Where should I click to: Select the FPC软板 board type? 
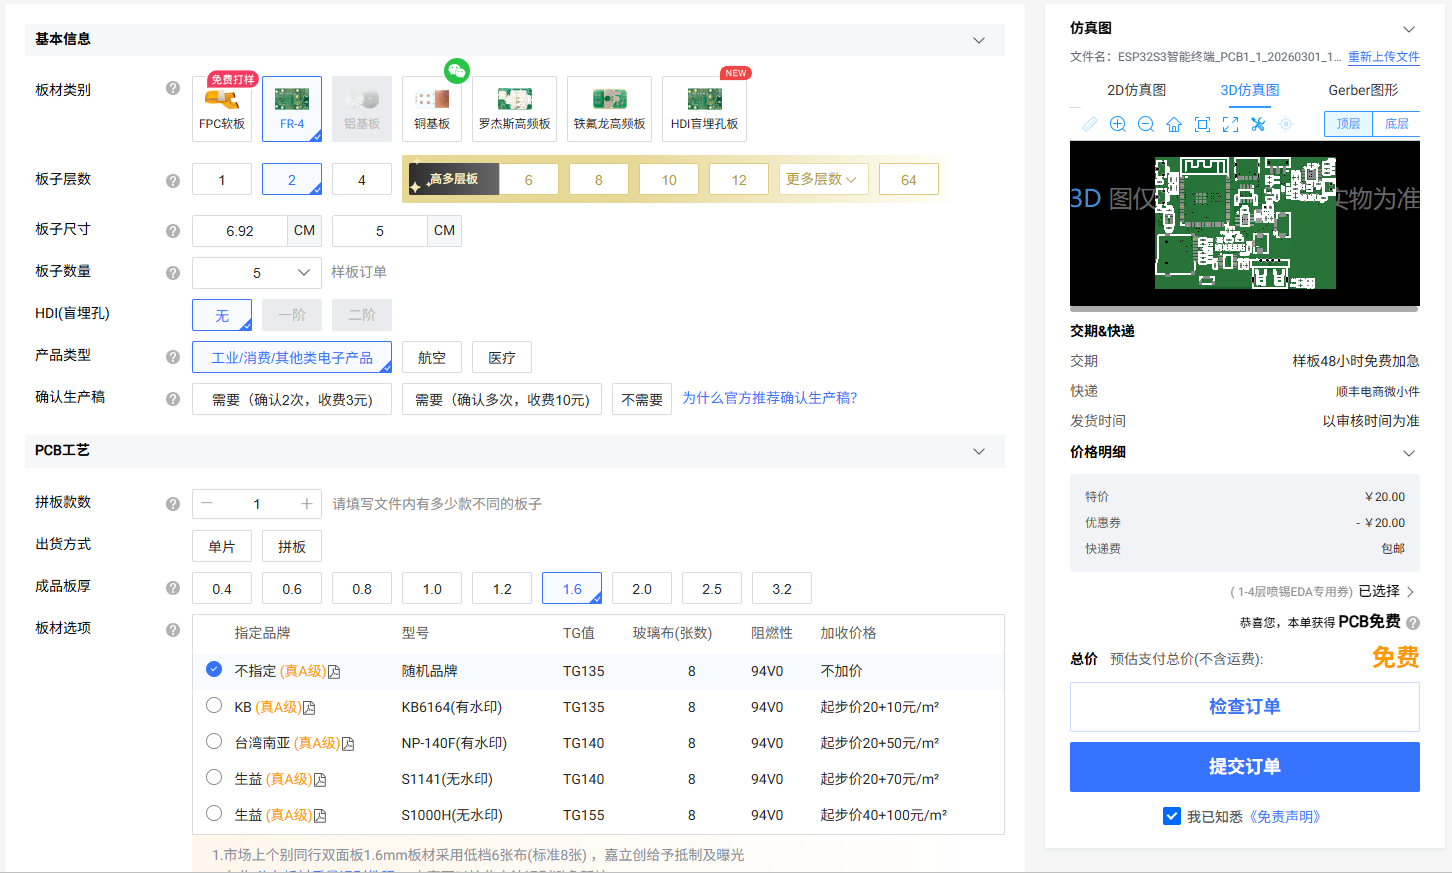click(x=222, y=109)
